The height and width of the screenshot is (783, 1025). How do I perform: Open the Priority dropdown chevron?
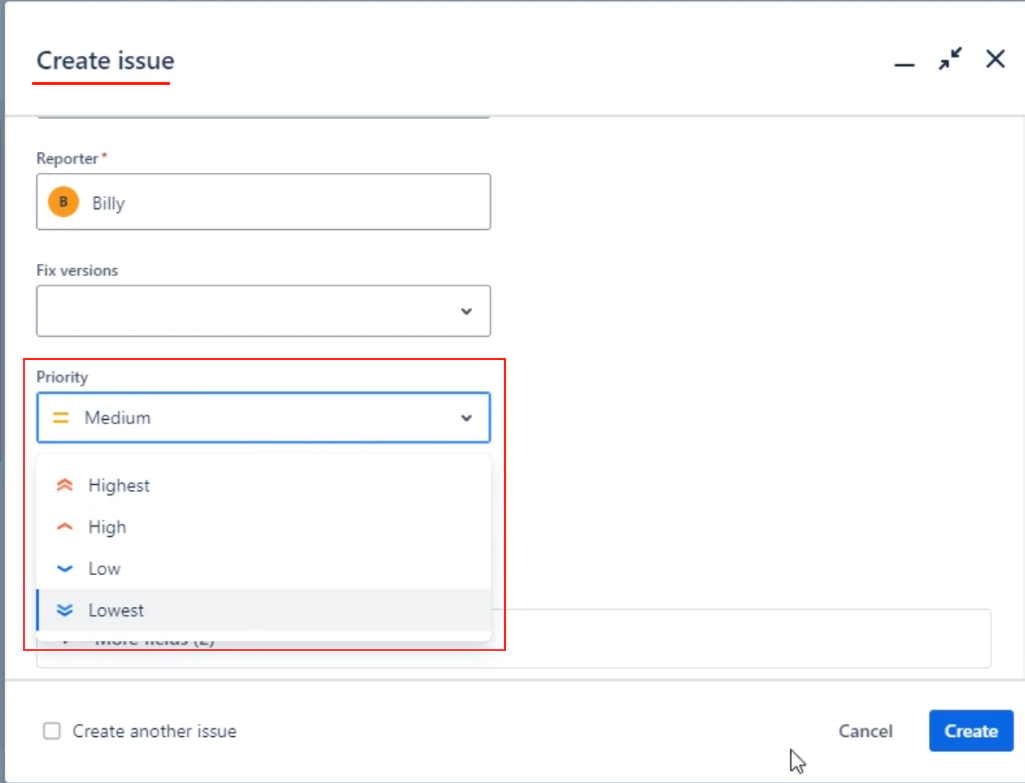point(465,417)
